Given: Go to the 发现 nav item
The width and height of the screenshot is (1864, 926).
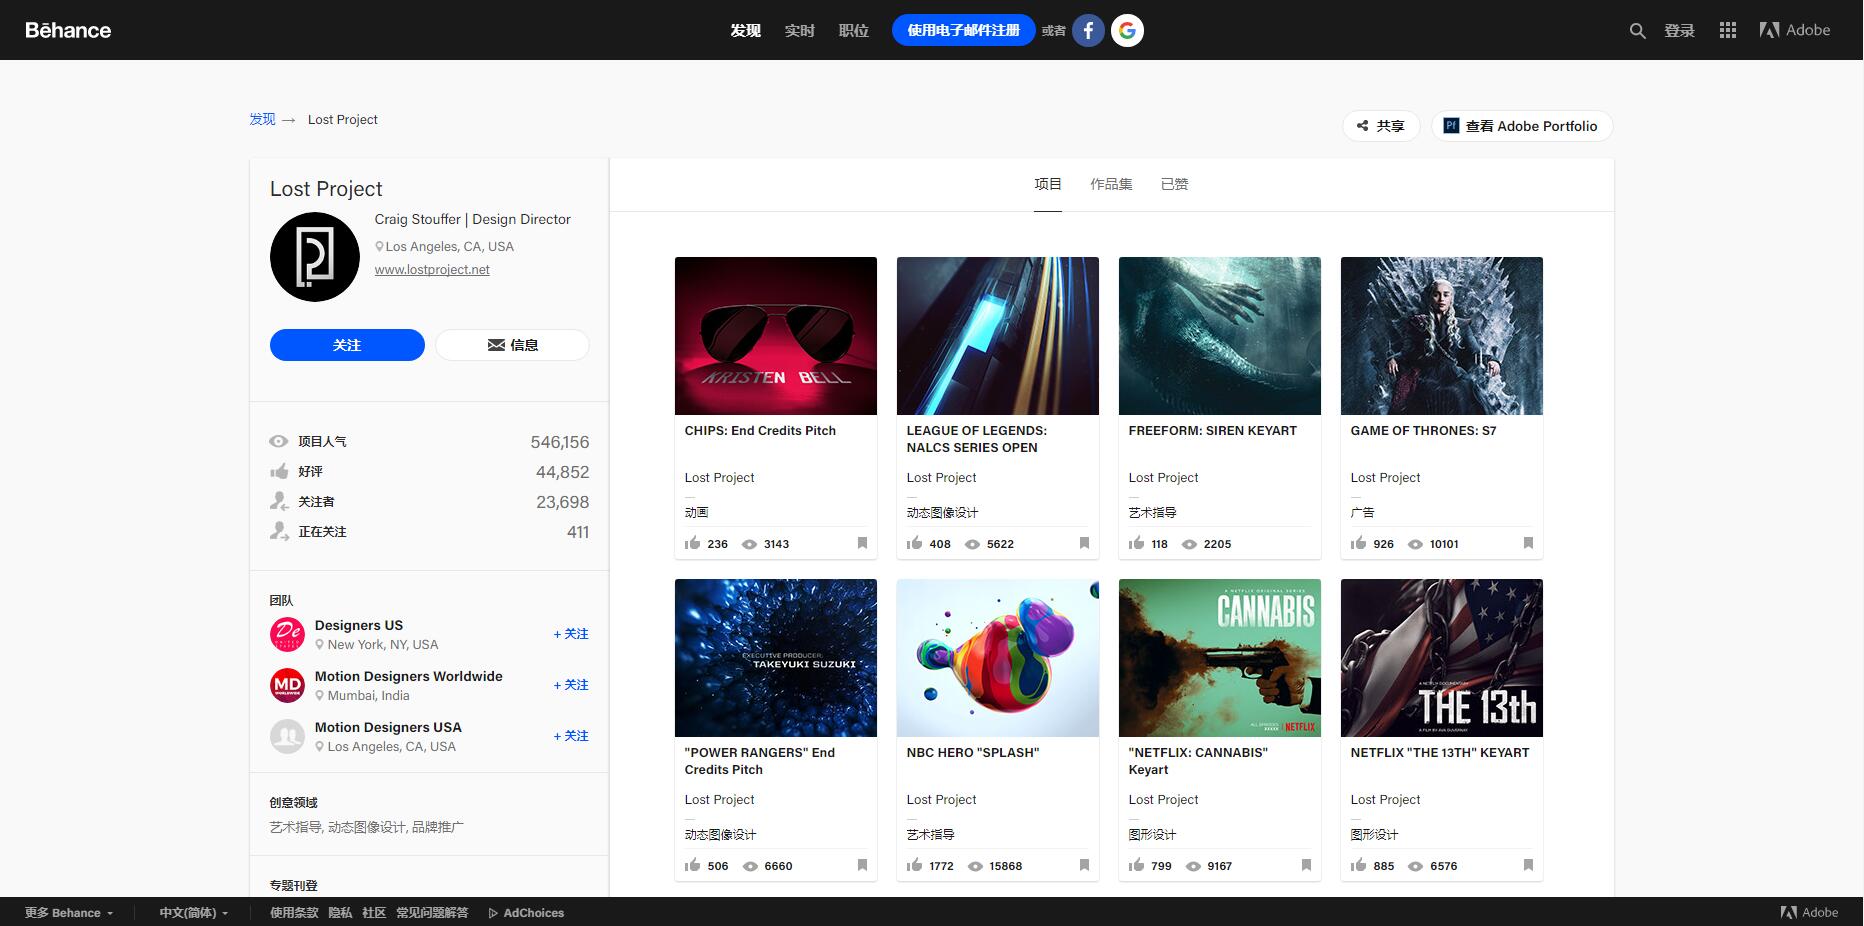Looking at the screenshot, I should 745,31.
